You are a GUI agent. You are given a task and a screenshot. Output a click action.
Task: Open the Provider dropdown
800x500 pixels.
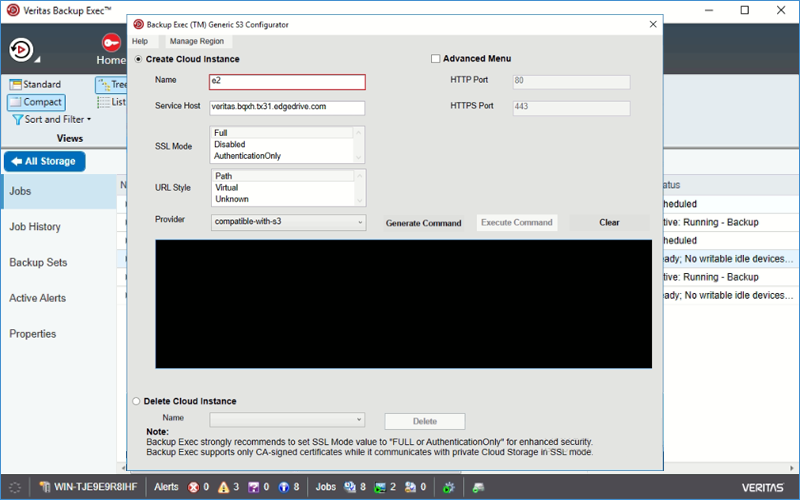pyautogui.click(x=288, y=222)
